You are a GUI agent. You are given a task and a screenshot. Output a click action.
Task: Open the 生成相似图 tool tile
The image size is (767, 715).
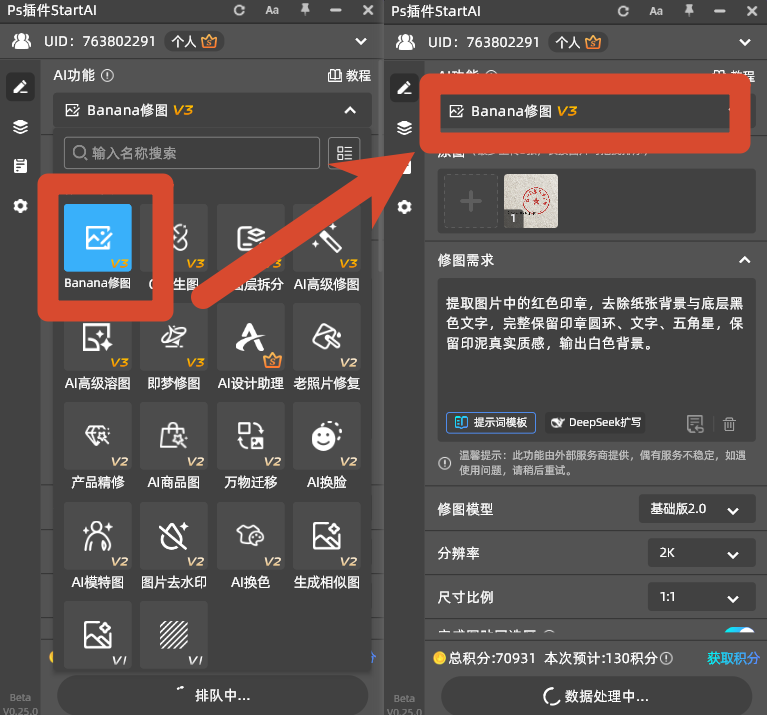click(x=327, y=536)
